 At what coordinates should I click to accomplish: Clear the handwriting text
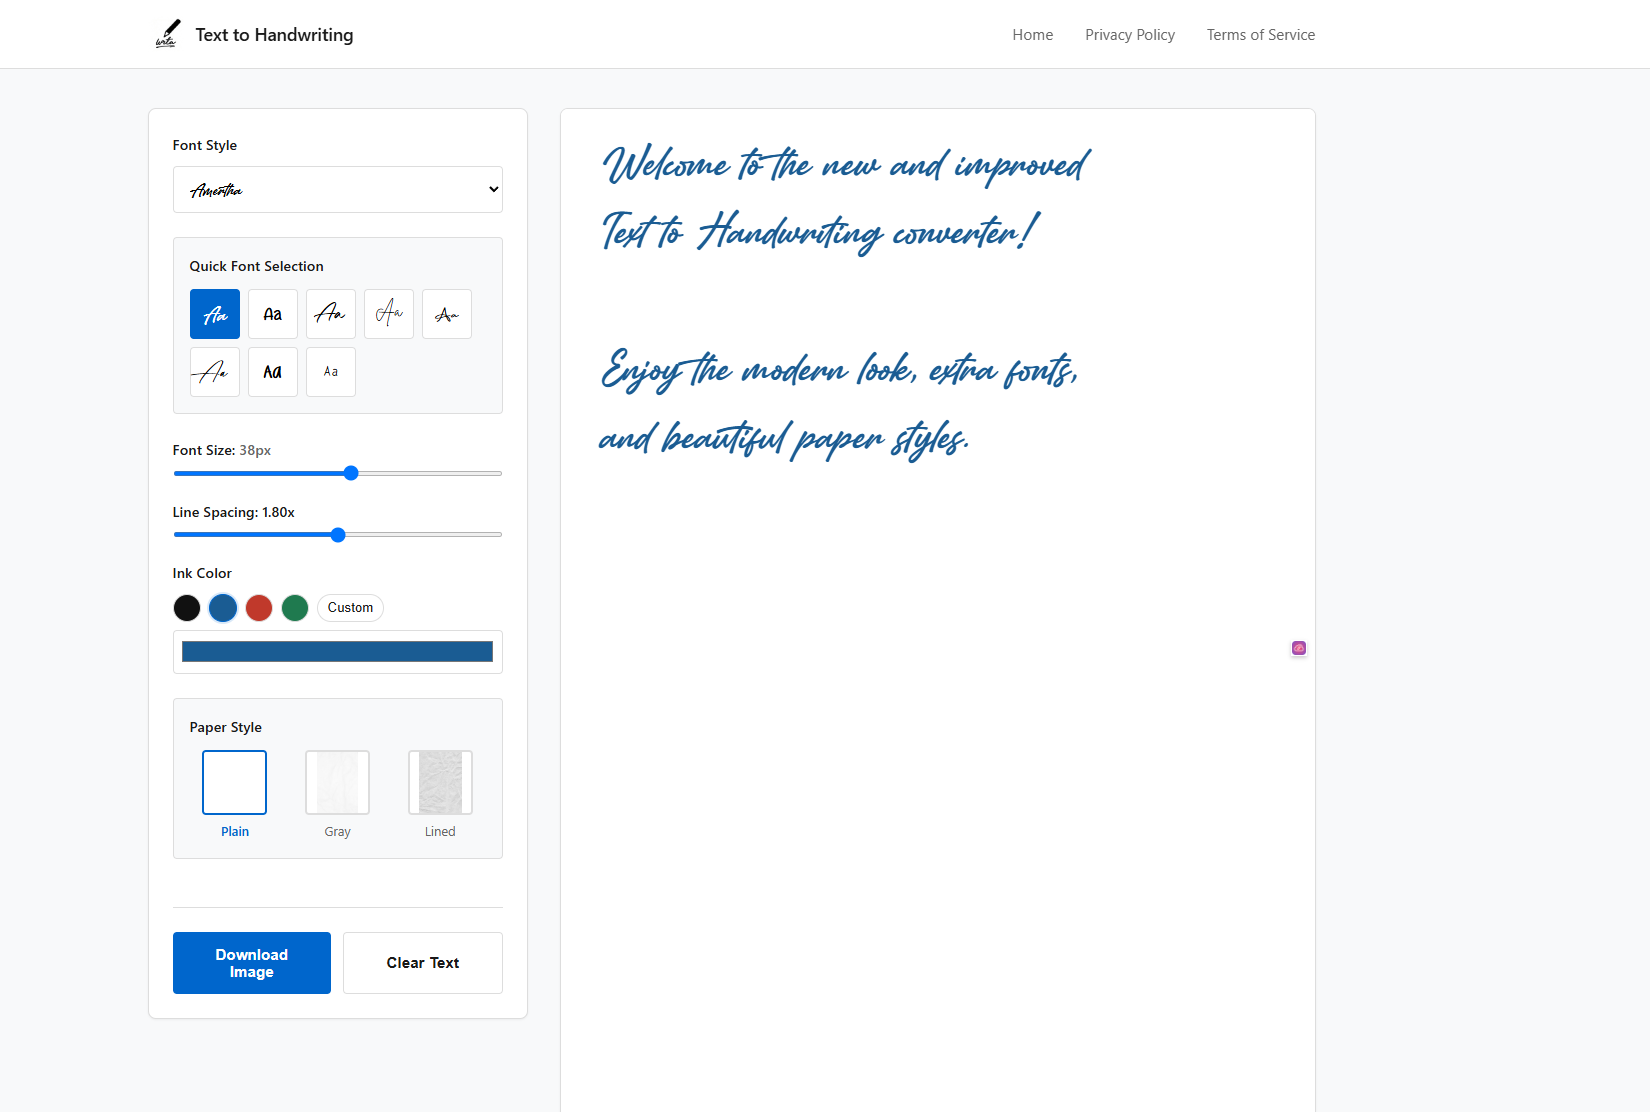[422, 963]
